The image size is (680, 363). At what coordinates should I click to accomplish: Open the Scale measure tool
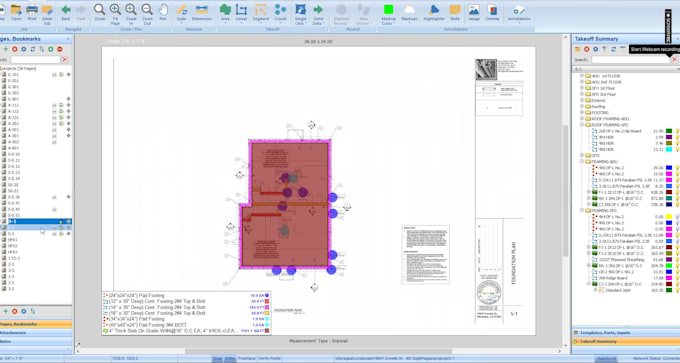tap(182, 12)
